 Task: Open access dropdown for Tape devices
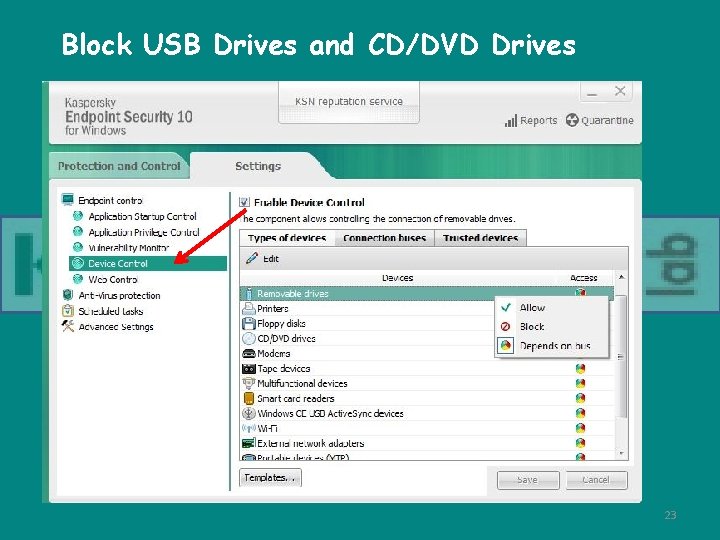[x=580, y=368]
